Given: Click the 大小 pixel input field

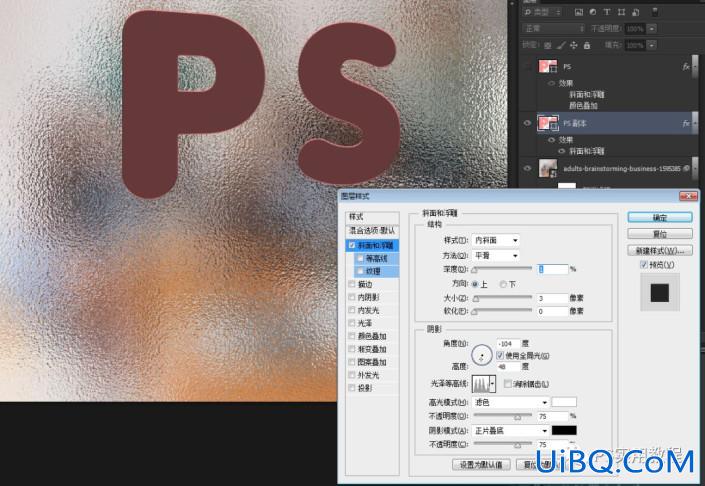Looking at the screenshot, I should [x=553, y=298].
